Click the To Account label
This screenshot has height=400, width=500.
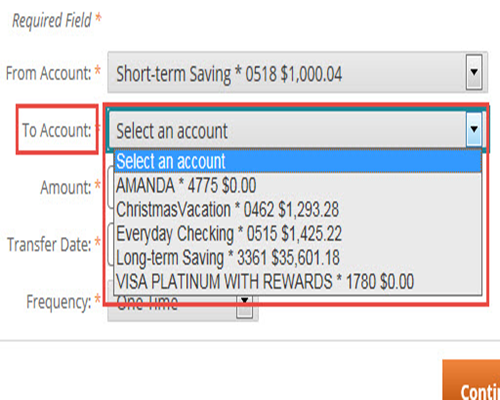pyautogui.click(x=56, y=130)
